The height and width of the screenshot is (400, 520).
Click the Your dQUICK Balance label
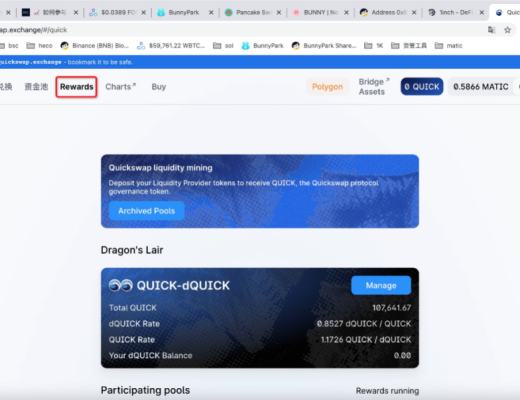pos(150,355)
